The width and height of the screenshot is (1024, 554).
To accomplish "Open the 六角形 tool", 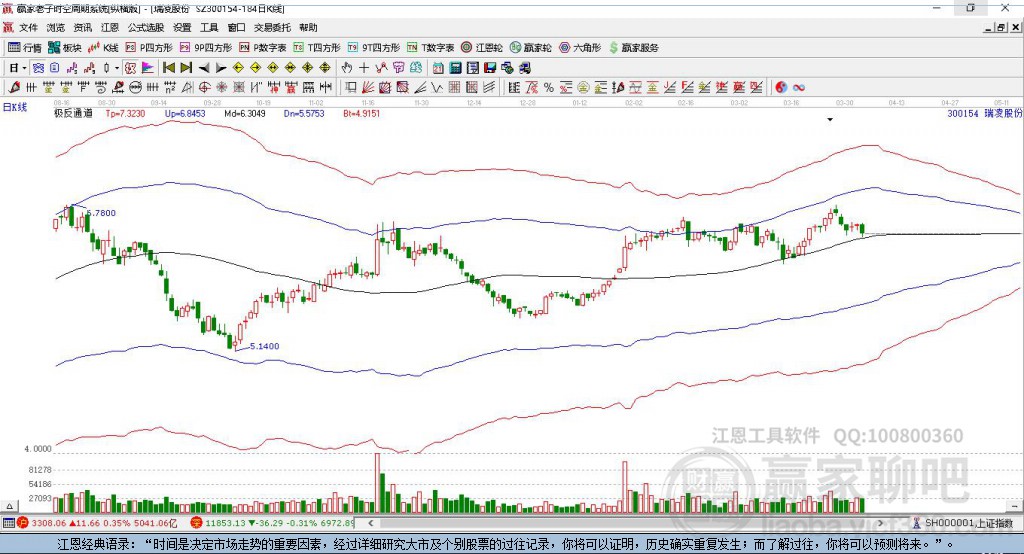I will point(580,48).
